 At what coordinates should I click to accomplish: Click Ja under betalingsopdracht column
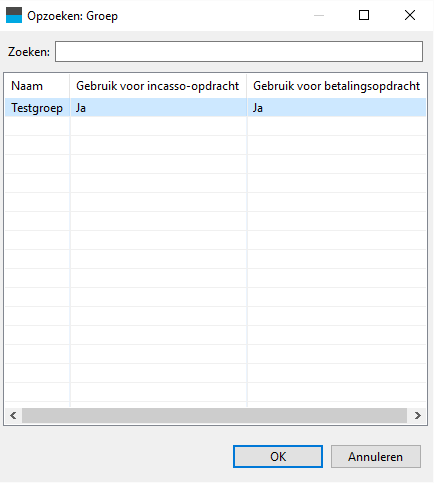tap(258, 108)
